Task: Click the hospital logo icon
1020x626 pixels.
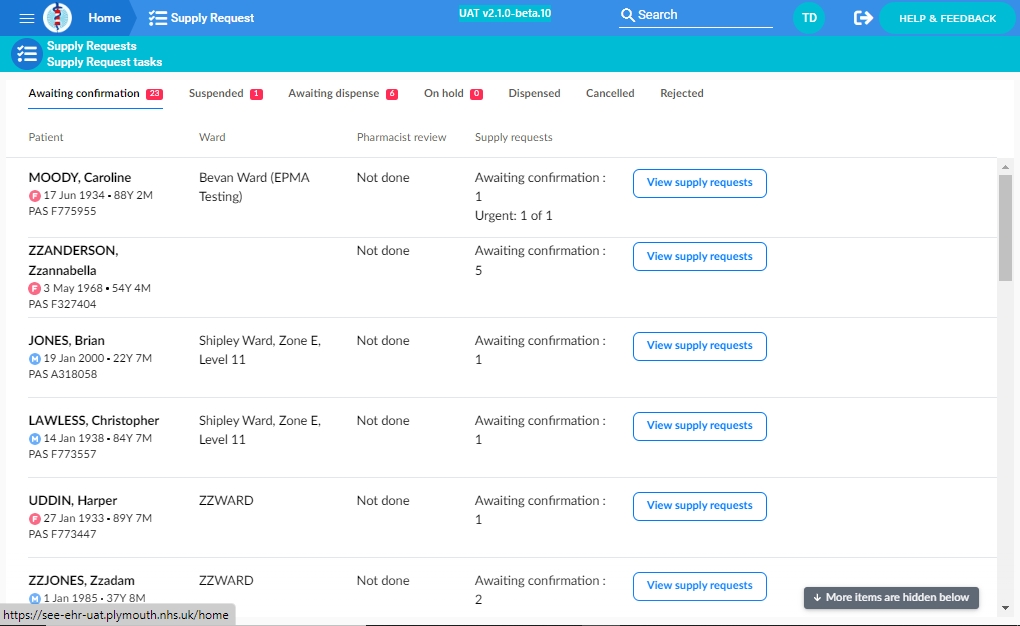Action: coord(57,18)
